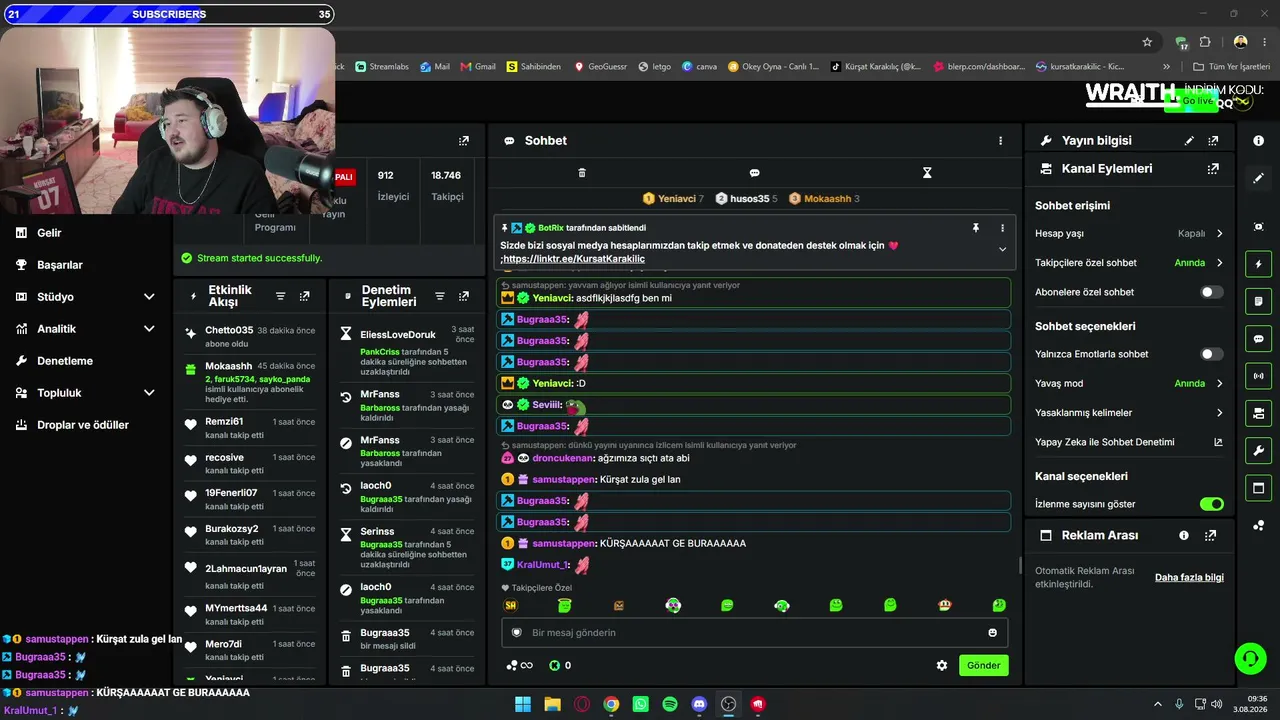
Task: Open the GeoGuessr bookmark
Action: click(x=600, y=67)
